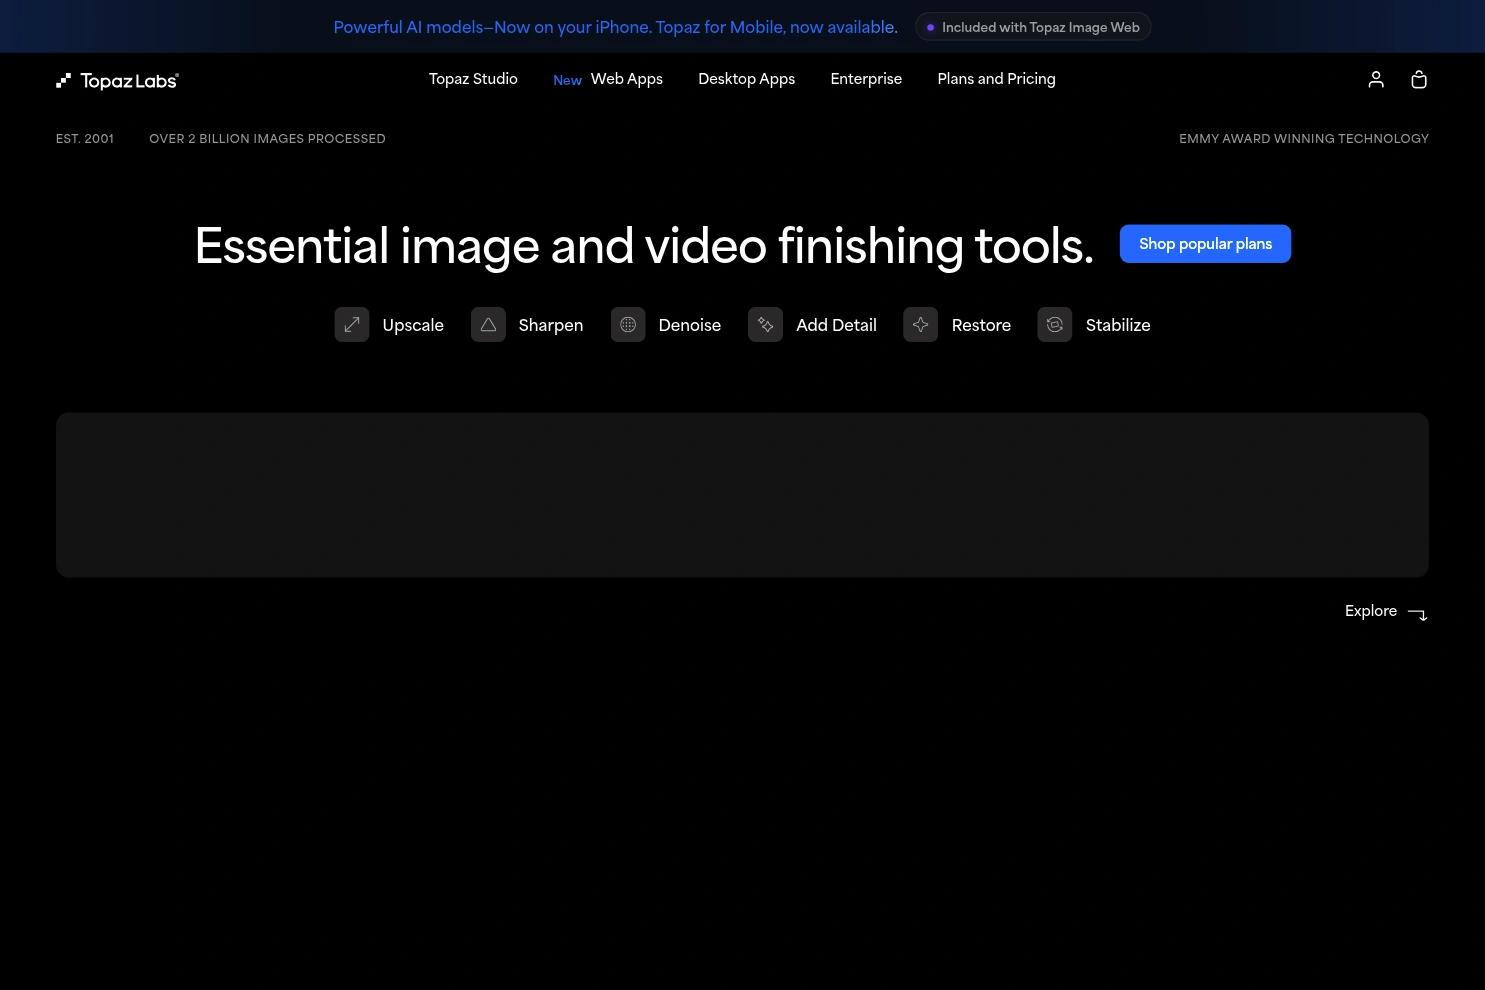Click the Topaz Labs logo
This screenshot has width=1485, height=990.
click(x=117, y=80)
